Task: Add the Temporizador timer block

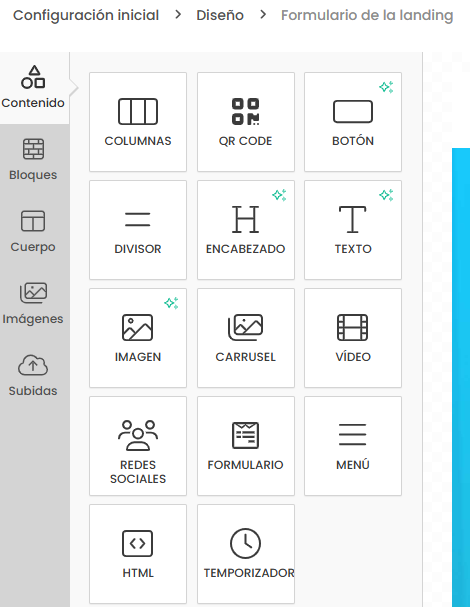Action: point(246,554)
